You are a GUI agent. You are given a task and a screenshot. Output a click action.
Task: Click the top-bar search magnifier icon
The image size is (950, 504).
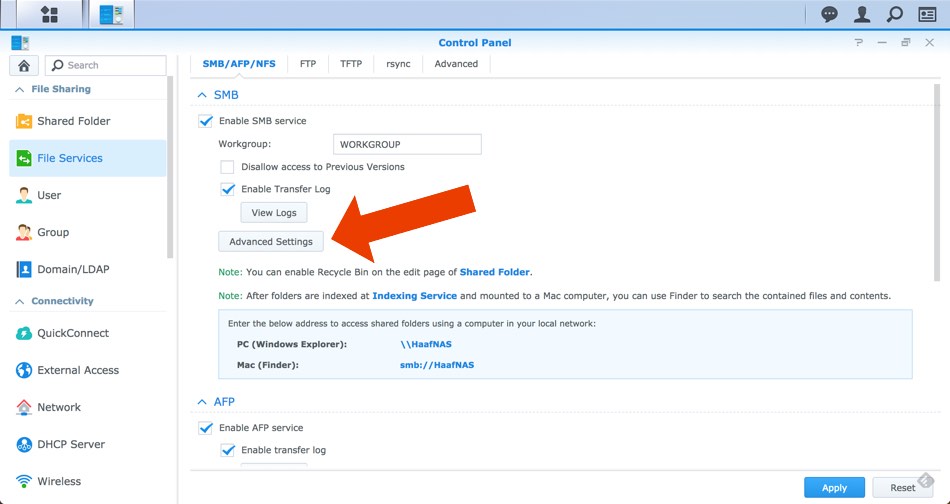[895, 14]
